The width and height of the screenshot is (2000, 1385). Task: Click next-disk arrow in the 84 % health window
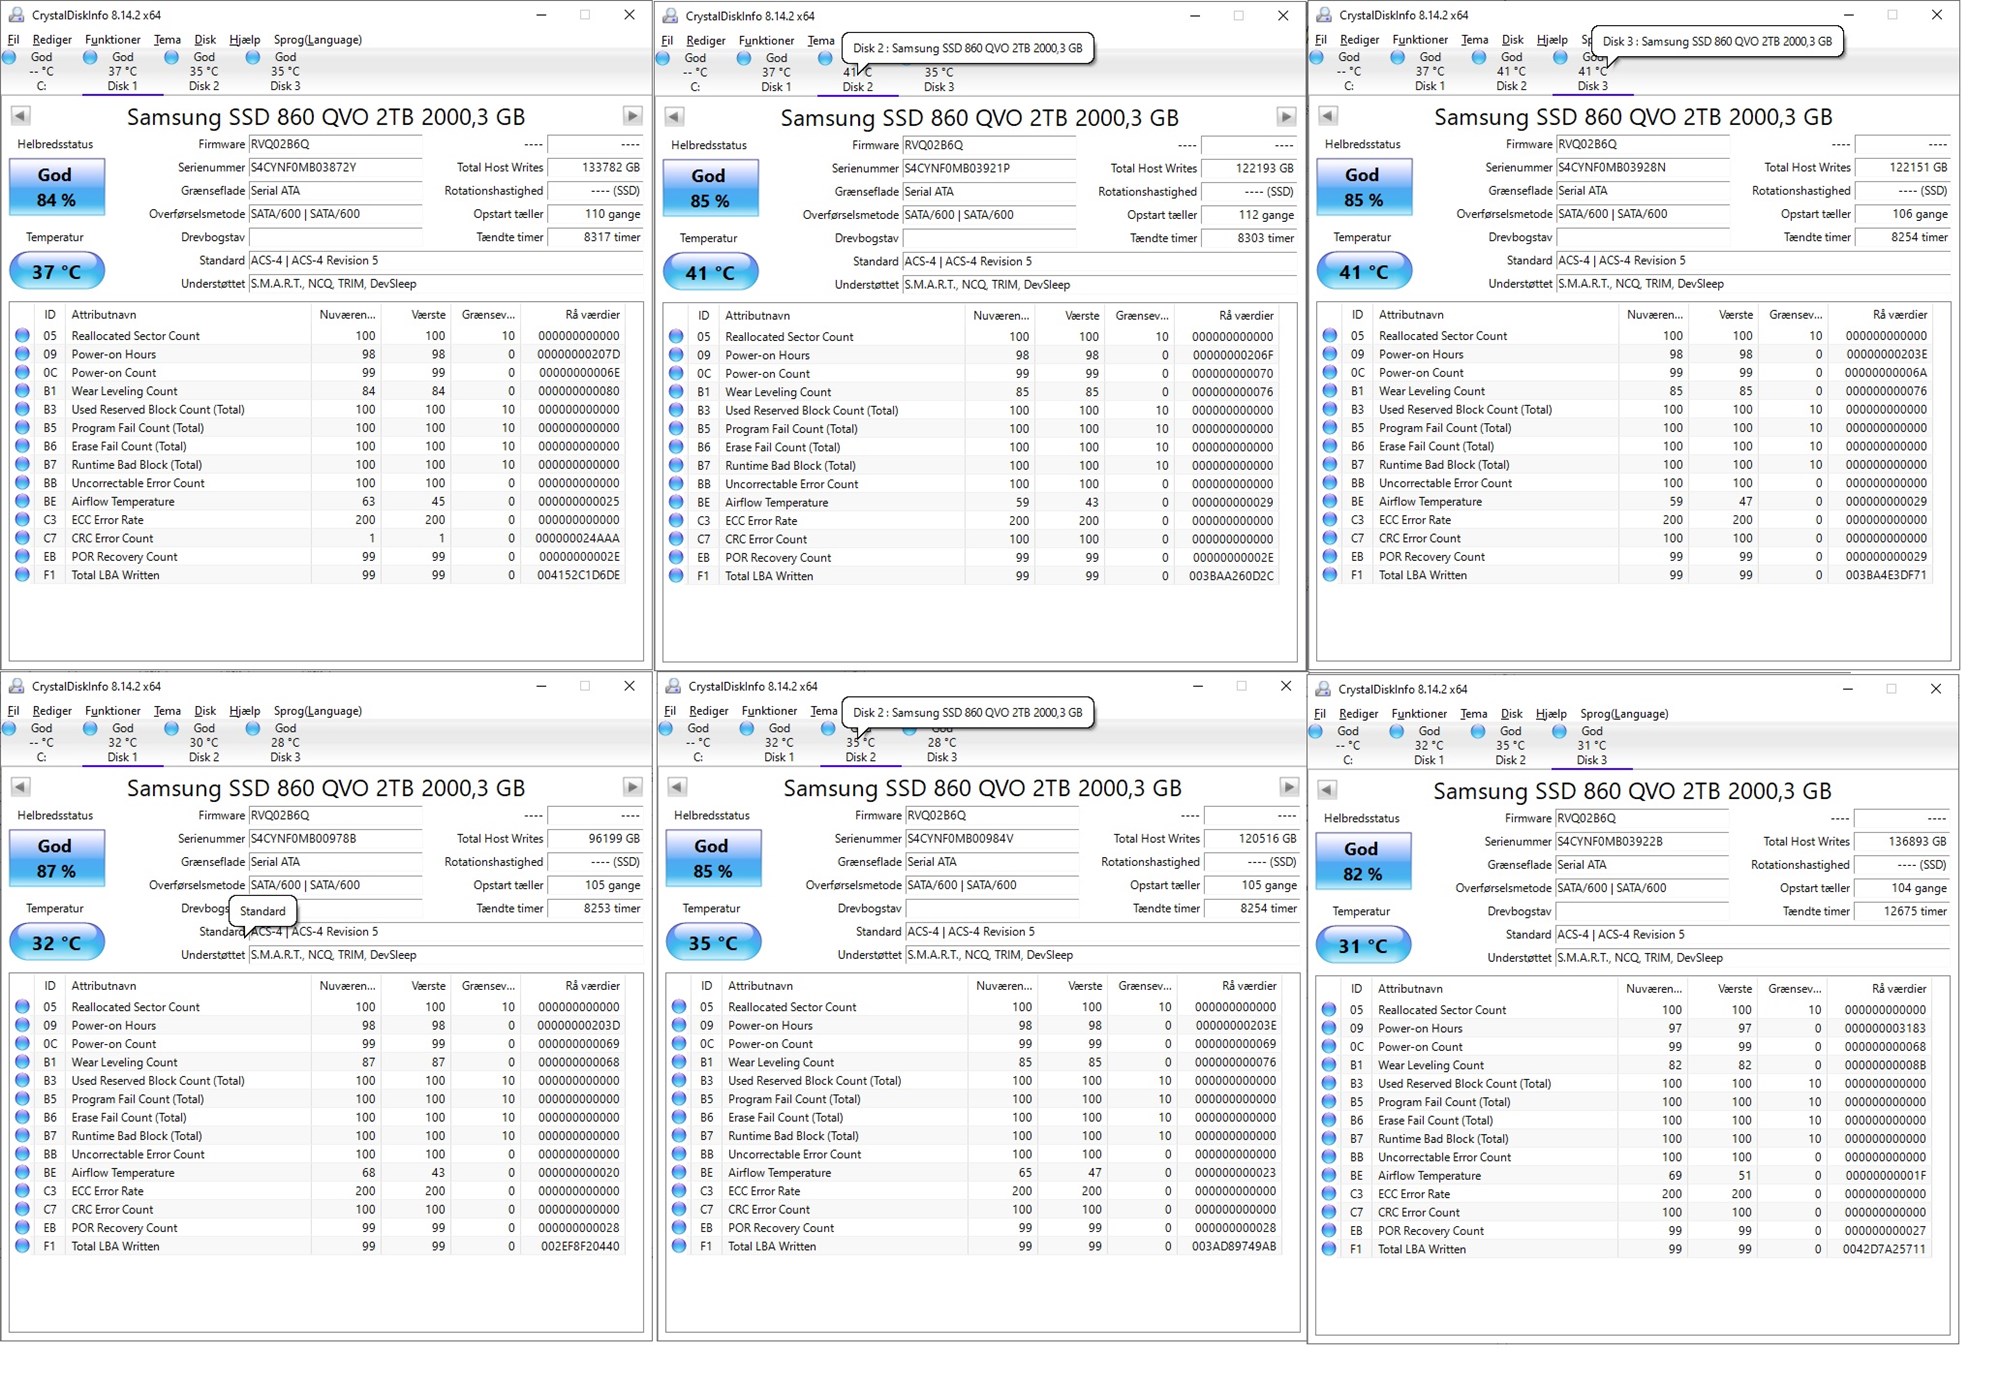point(632,116)
